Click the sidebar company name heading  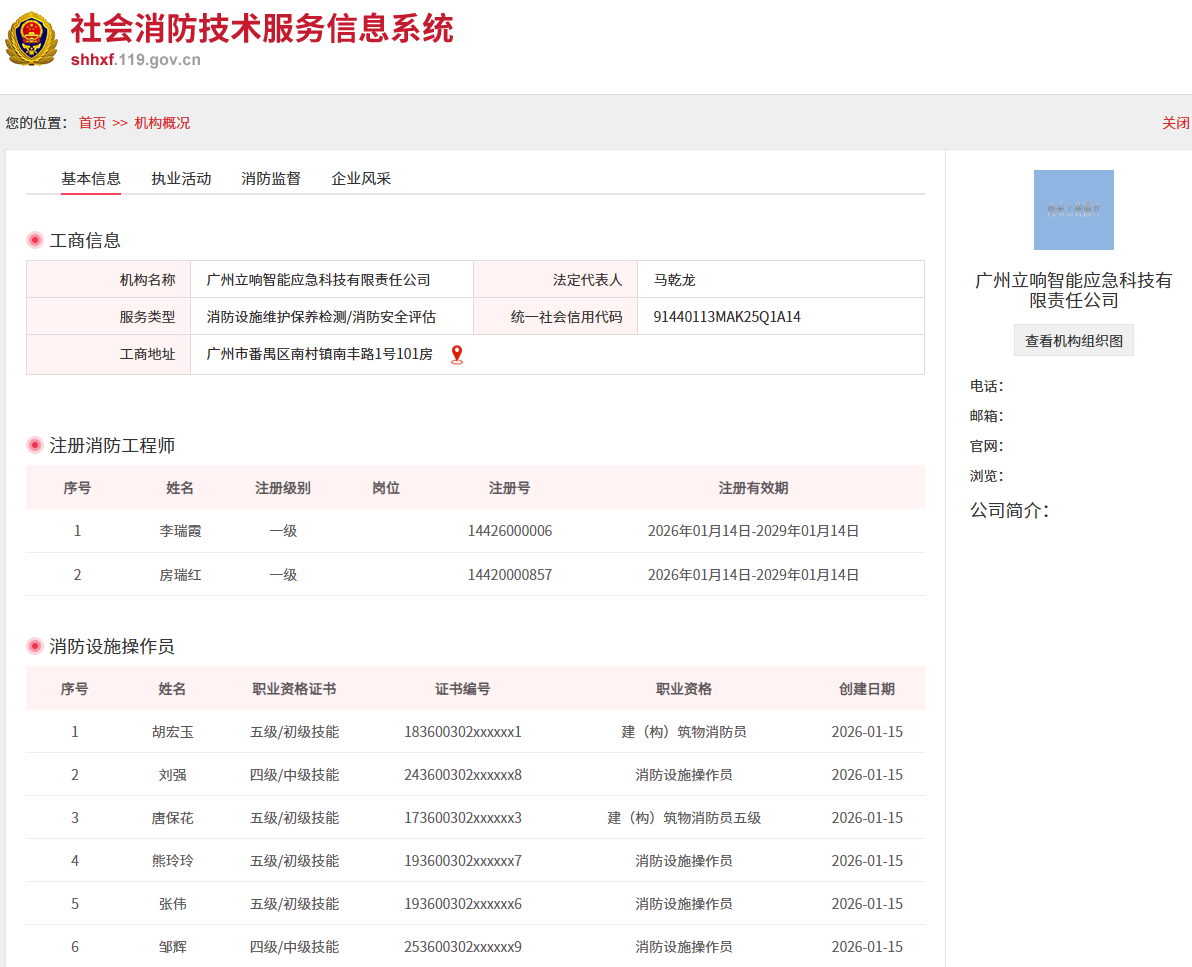click(1073, 290)
